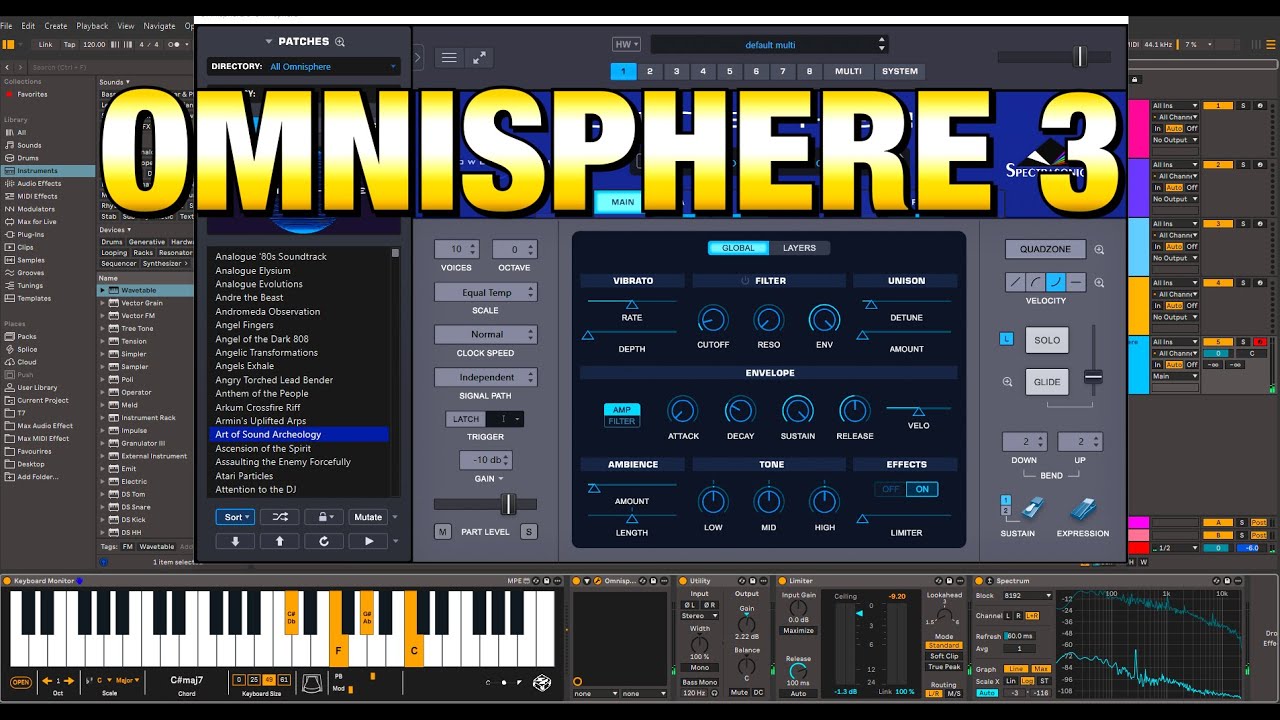Click the expression pedal icon
1280x720 pixels.
pyautogui.click(x=1083, y=509)
